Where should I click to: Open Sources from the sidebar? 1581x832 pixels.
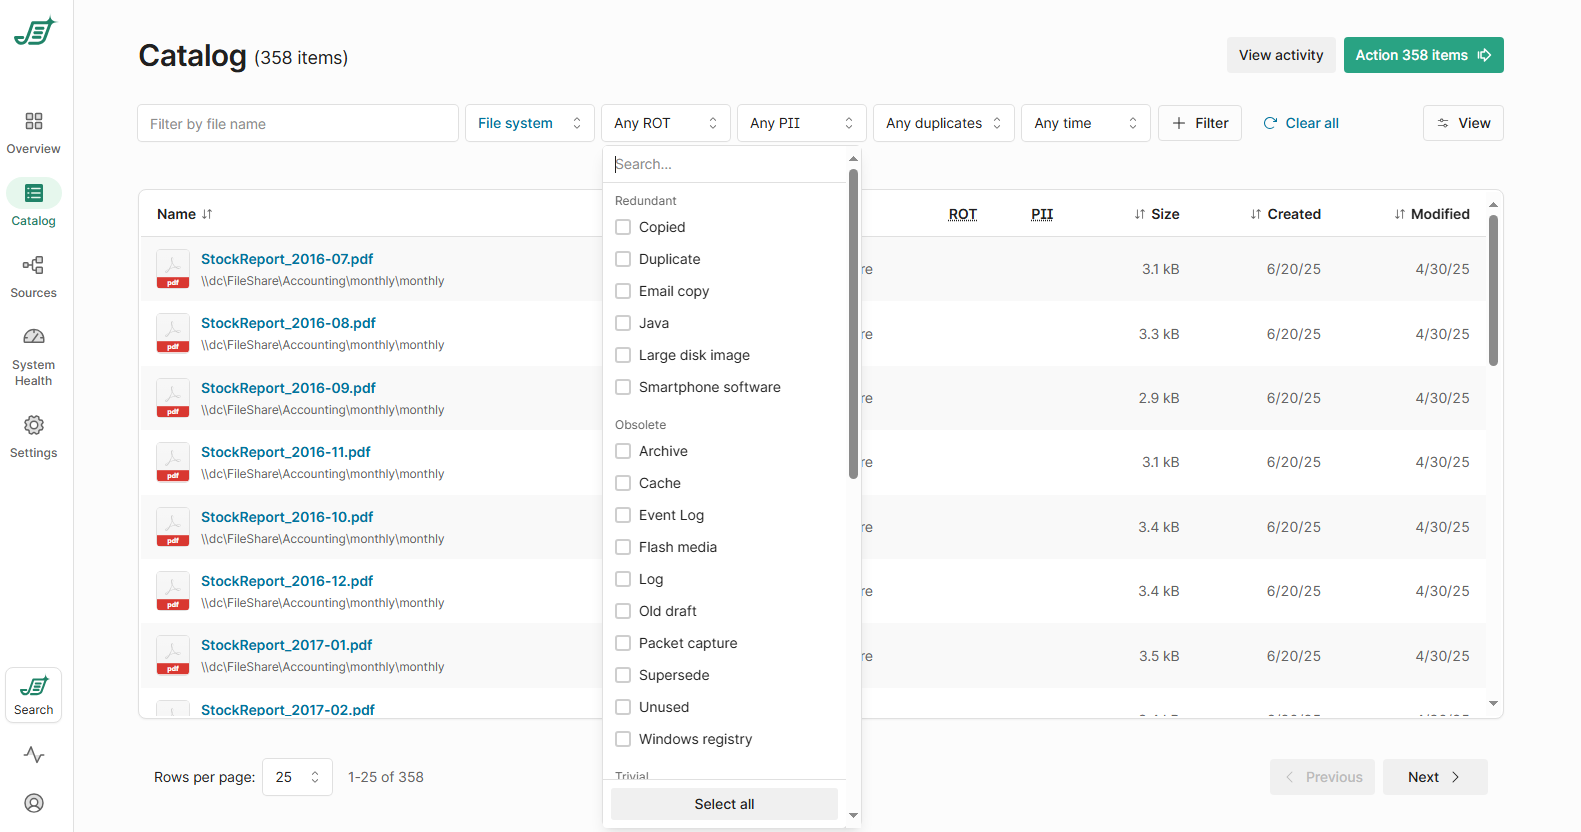(34, 266)
